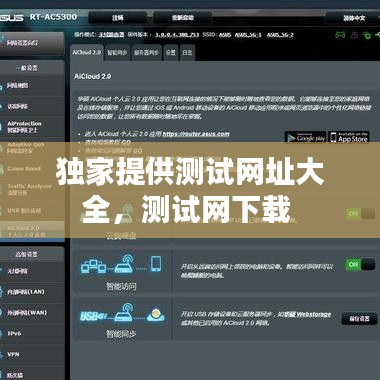Select 网络地图 in the sidebar

32,86
